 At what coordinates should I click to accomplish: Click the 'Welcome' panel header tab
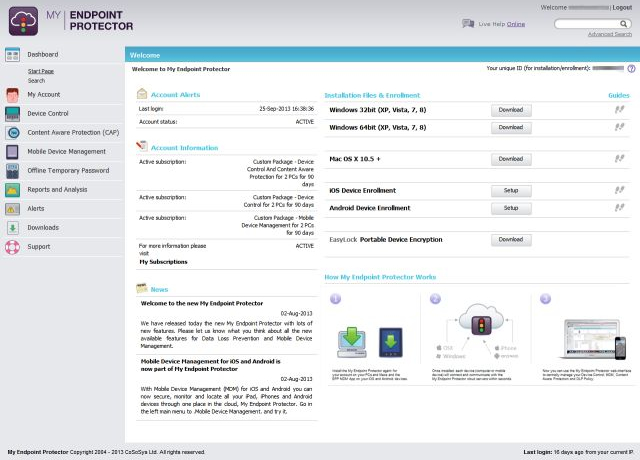[x=145, y=55]
